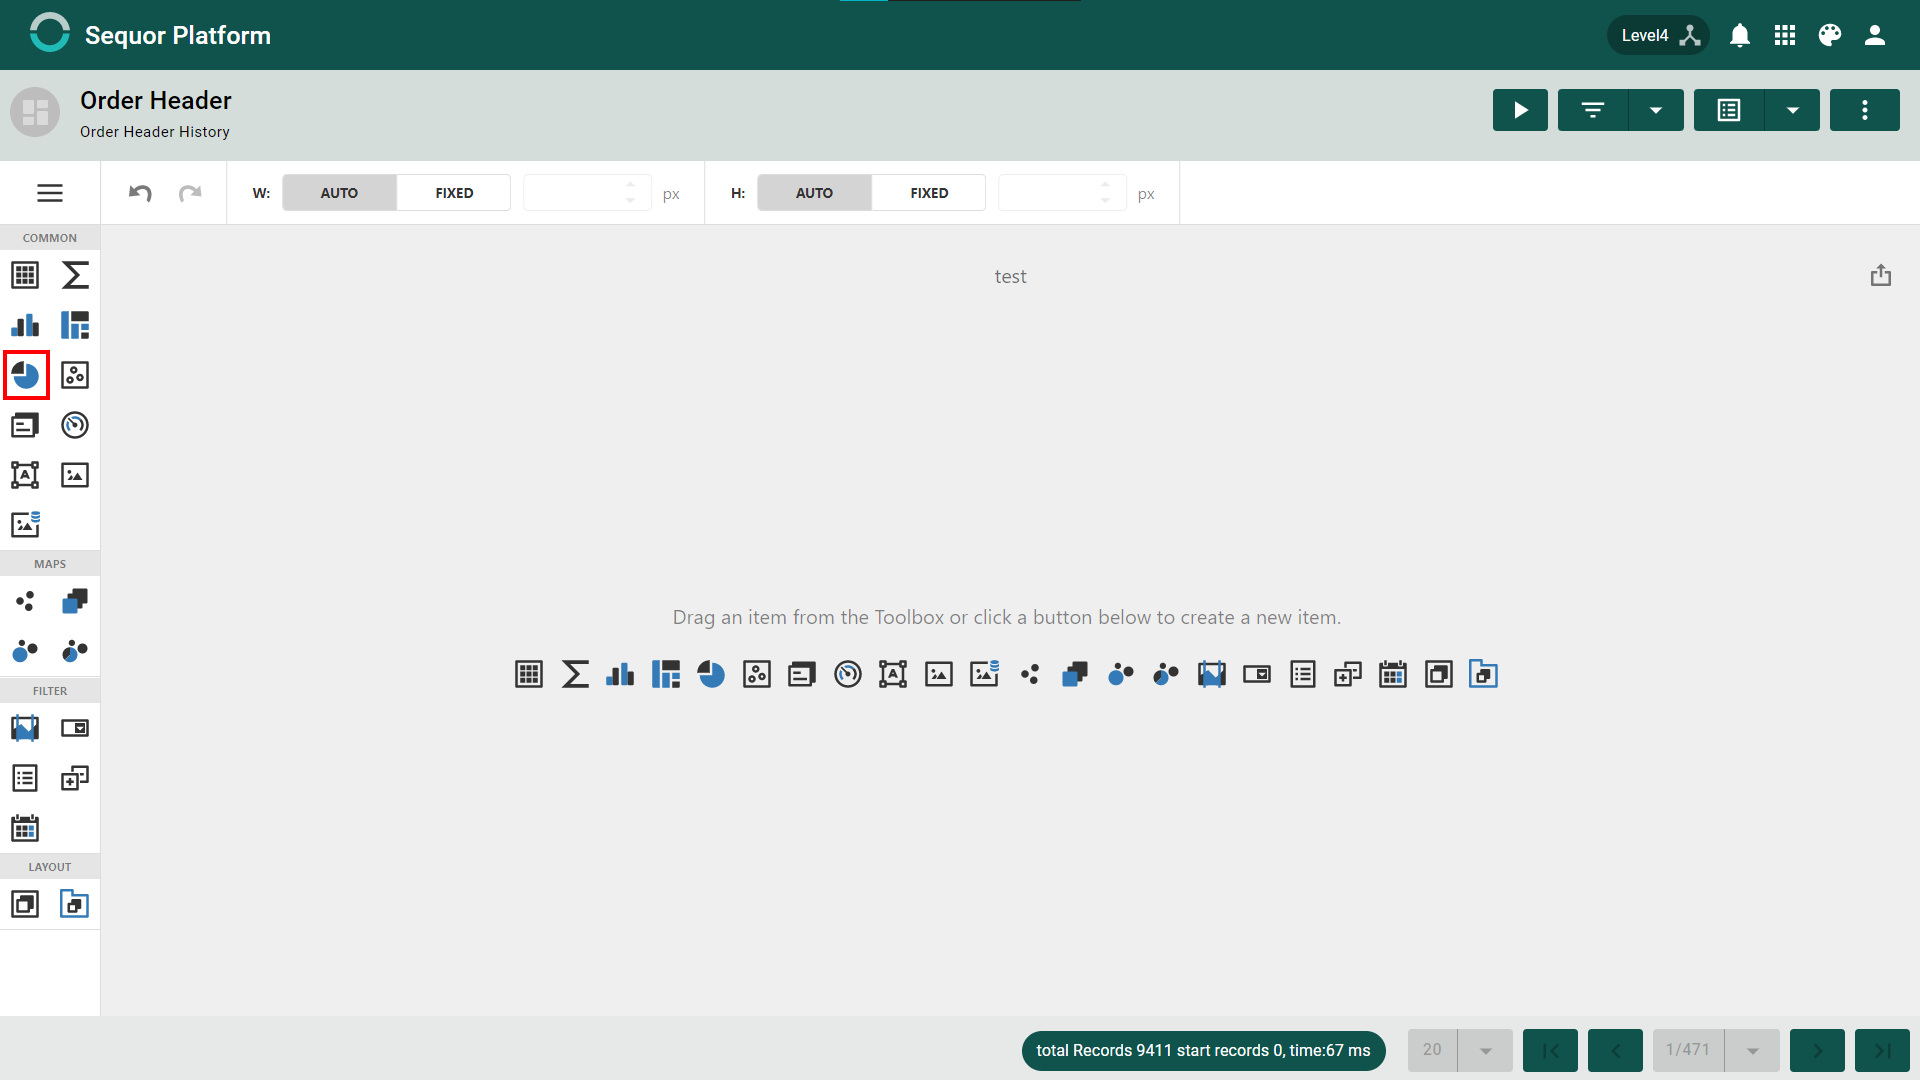Set width mode to AUTO
The width and height of the screenshot is (1920, 1080).
coord(339,193)
